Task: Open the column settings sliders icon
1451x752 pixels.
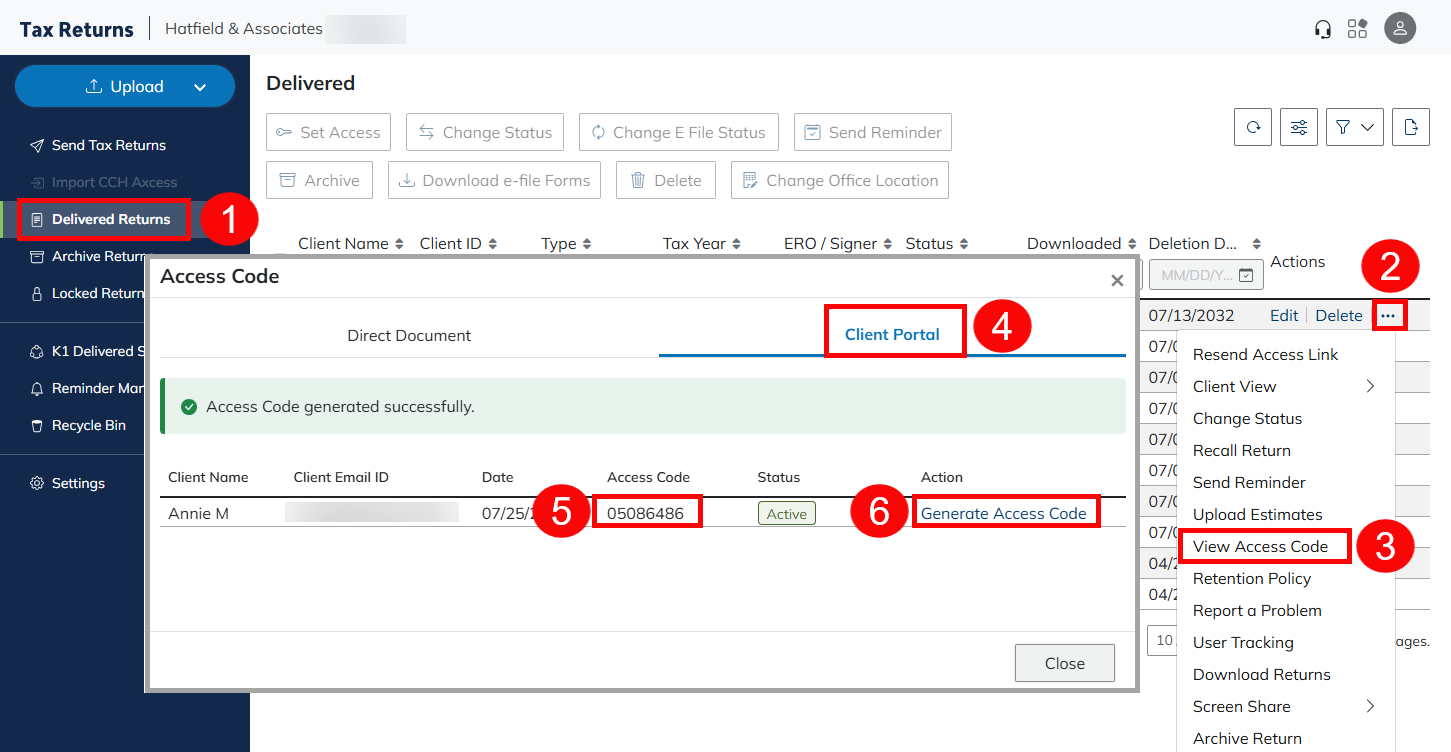Action: (1299, 128)
